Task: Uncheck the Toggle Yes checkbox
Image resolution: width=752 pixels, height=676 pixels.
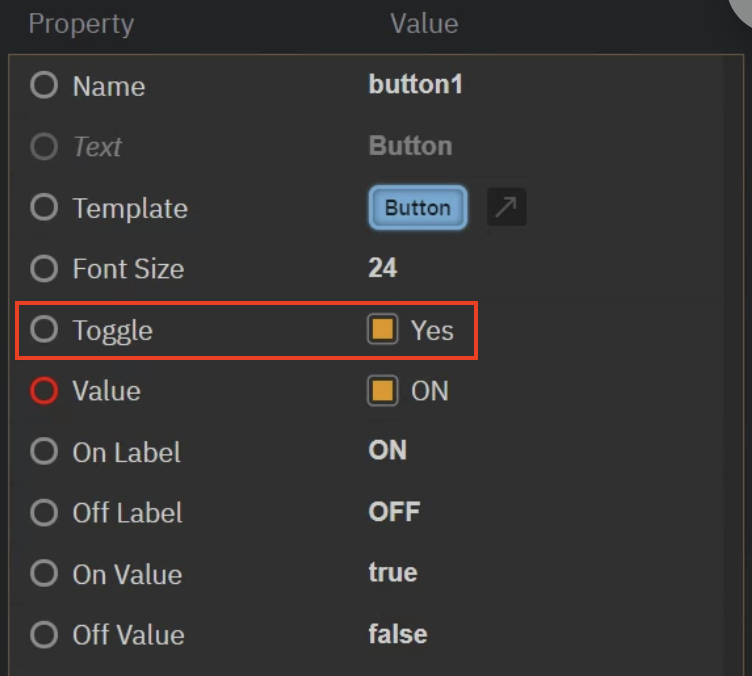Action: click(383, 330)
